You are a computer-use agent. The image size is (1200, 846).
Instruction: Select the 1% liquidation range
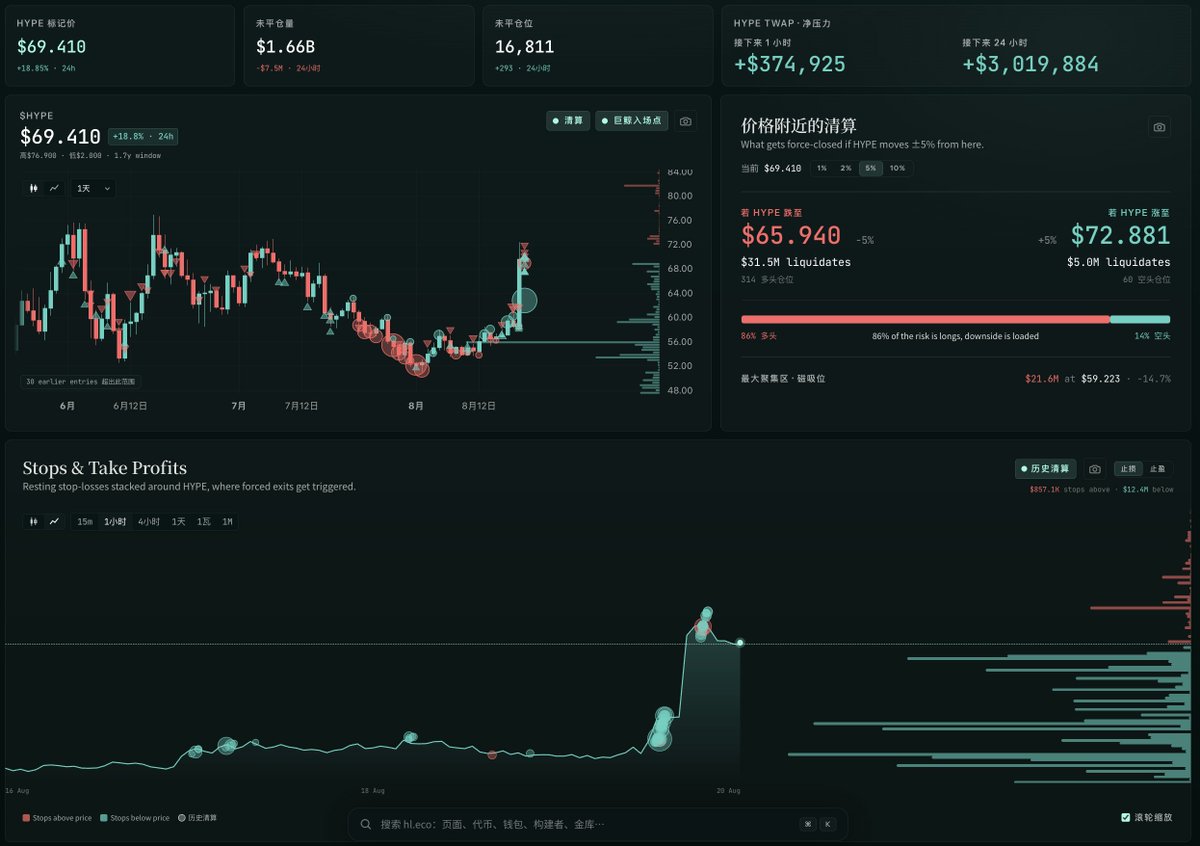pos(822,168)
